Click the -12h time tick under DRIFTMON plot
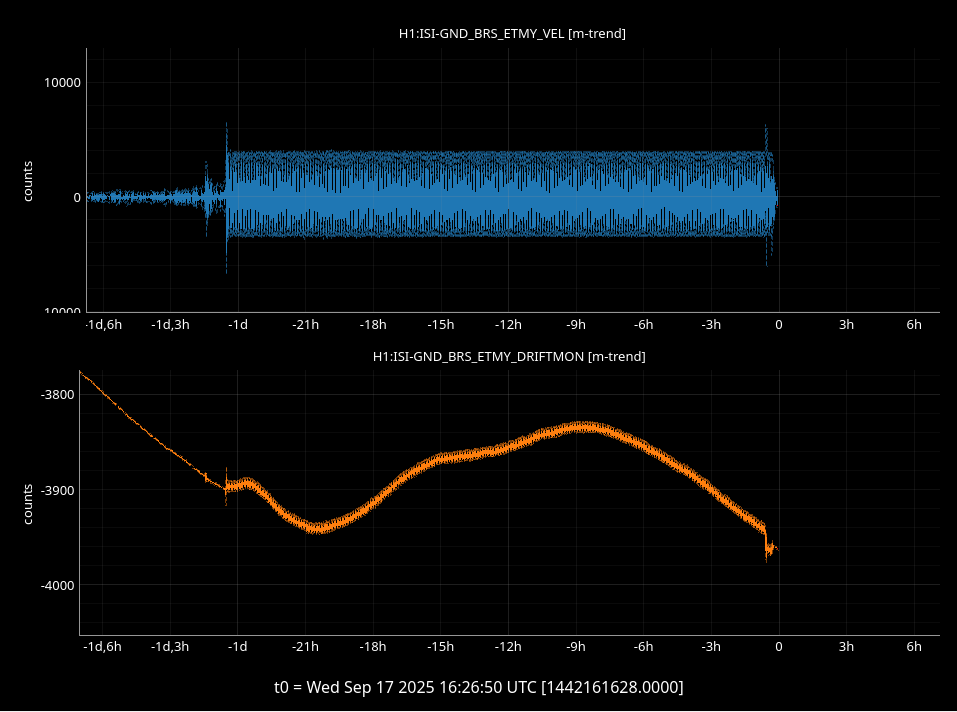 coord(508,647)
